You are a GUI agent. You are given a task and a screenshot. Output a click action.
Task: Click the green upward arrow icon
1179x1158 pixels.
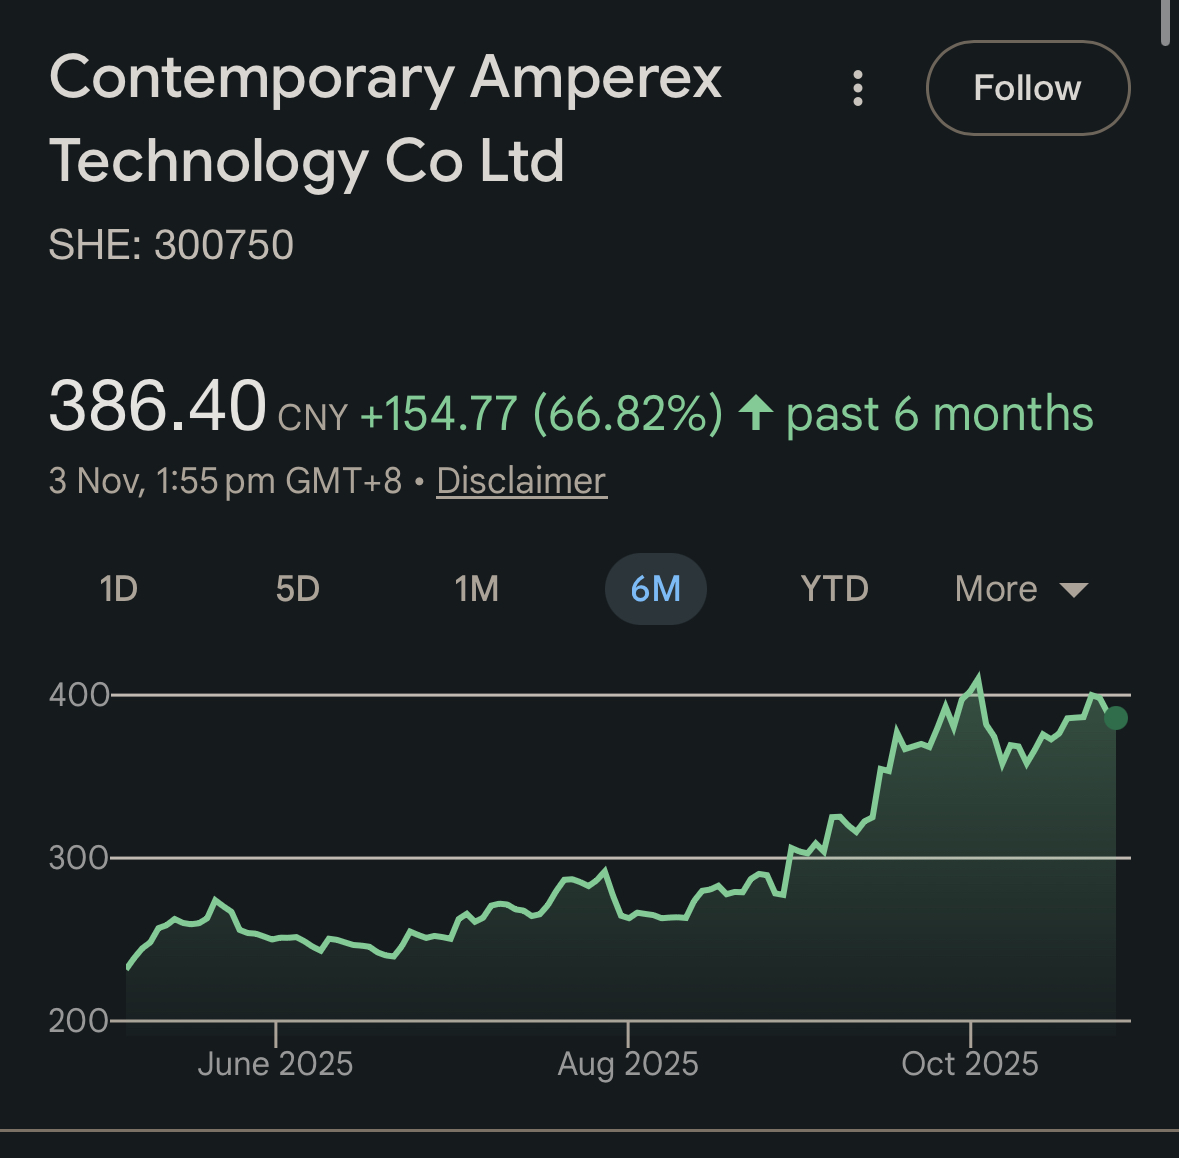click(756, 412)
